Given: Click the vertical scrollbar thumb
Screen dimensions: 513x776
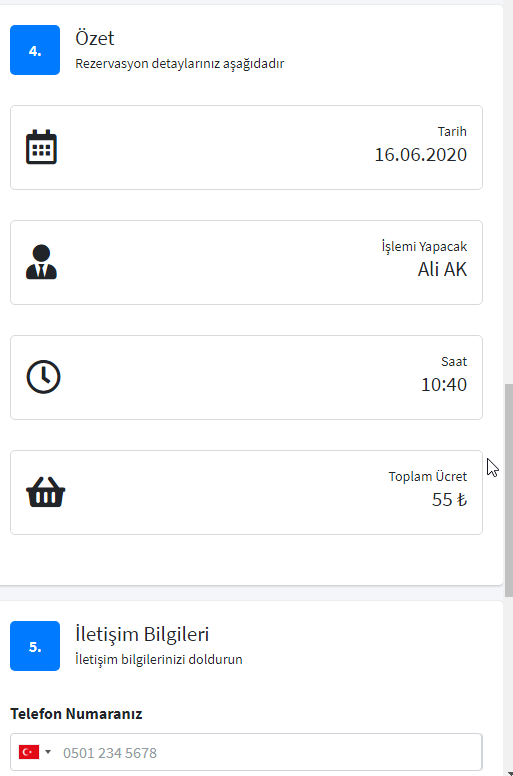Looking at the screenshot, I should [509, 490].
